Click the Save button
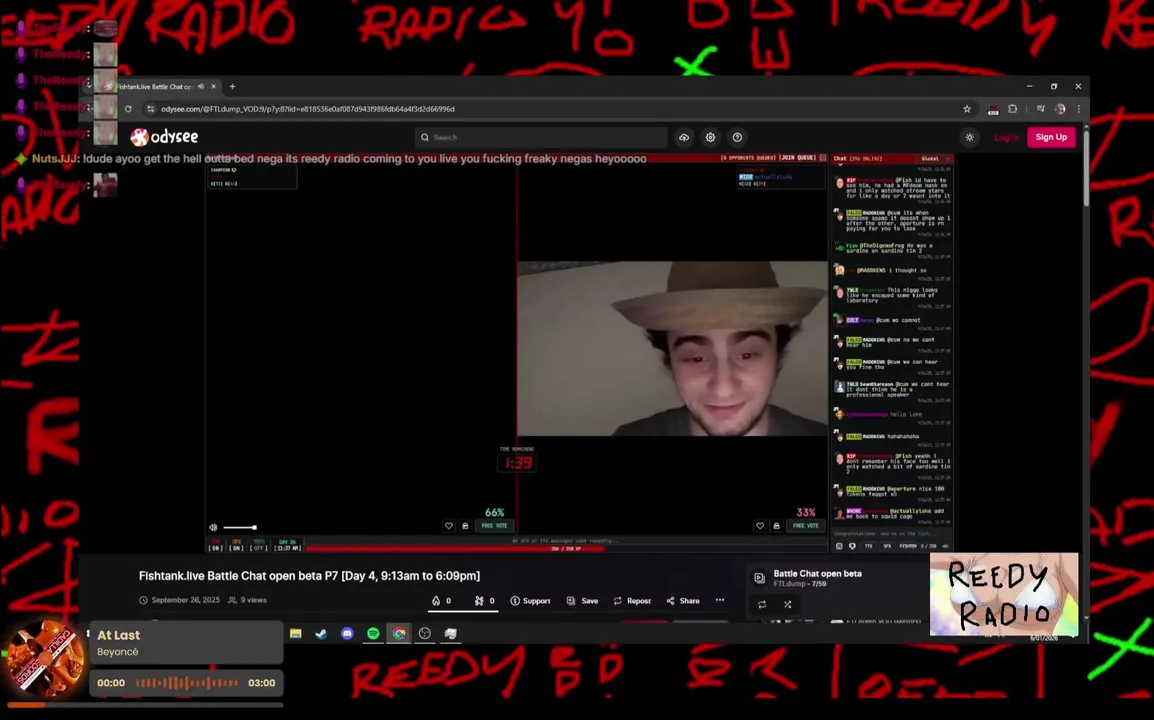 pos(582,601)
